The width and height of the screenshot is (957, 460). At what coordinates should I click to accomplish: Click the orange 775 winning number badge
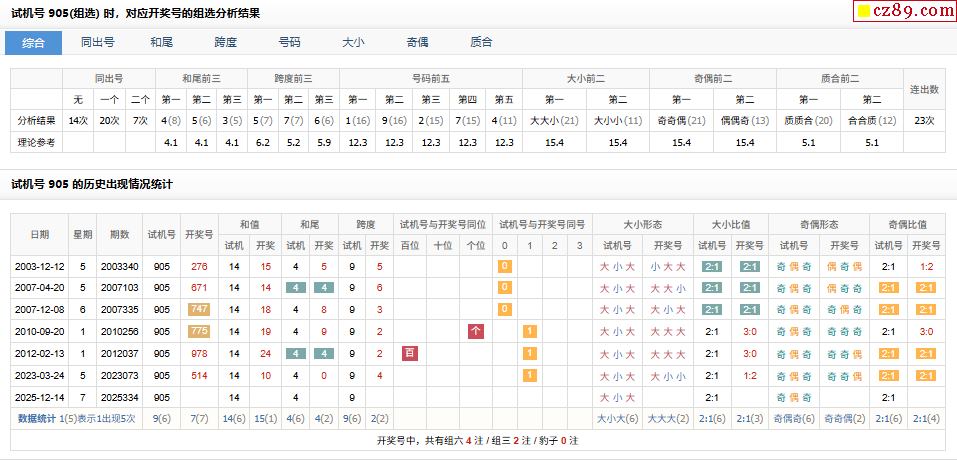click(199, 331)
